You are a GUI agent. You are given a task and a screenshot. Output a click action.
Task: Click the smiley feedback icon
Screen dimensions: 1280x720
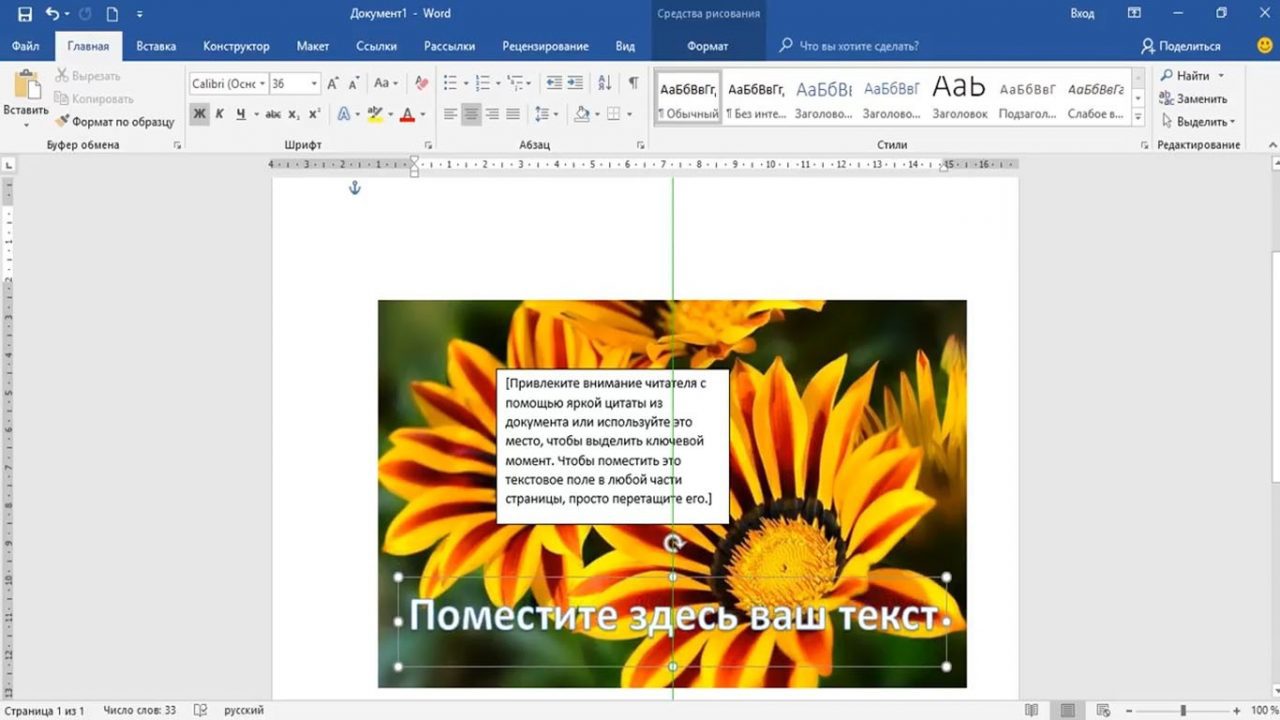(1265, 46)
